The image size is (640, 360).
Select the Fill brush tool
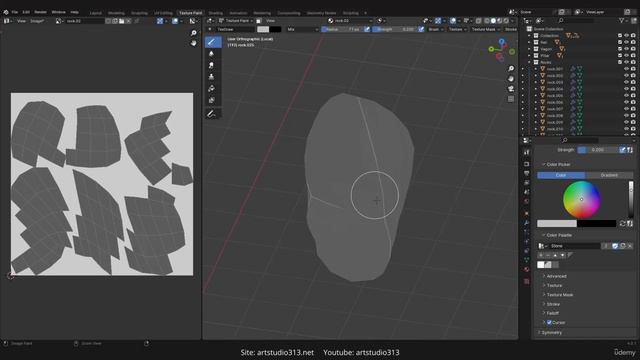tap(211, 89)
